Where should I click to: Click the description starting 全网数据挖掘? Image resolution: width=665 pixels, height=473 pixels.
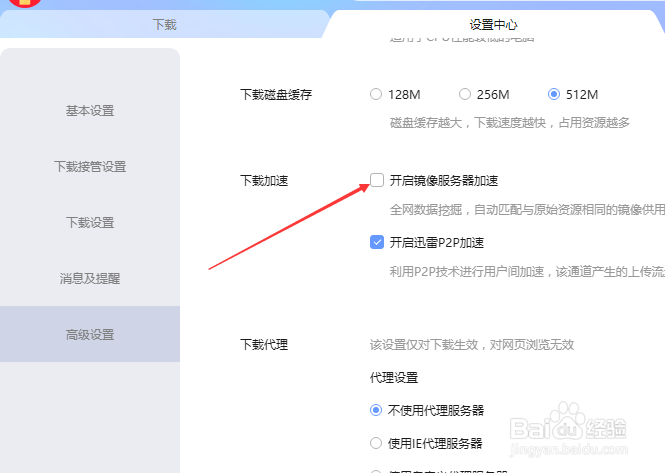coord(527,209)
